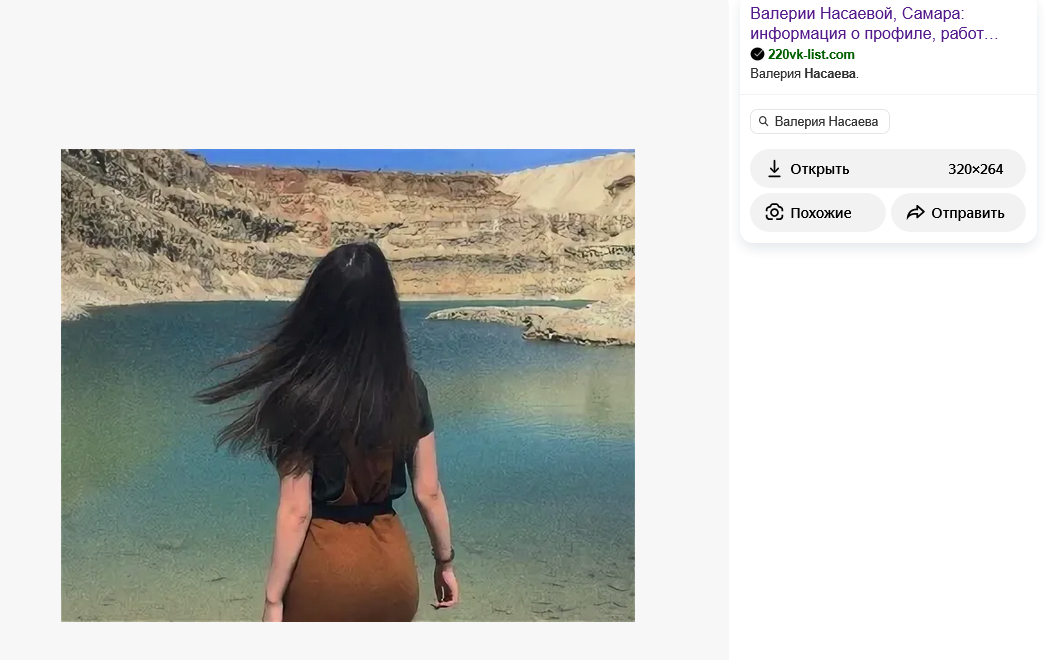Click the share arrow icon in Отправить
Screen dimensions: 1046x660
[915, 212]
